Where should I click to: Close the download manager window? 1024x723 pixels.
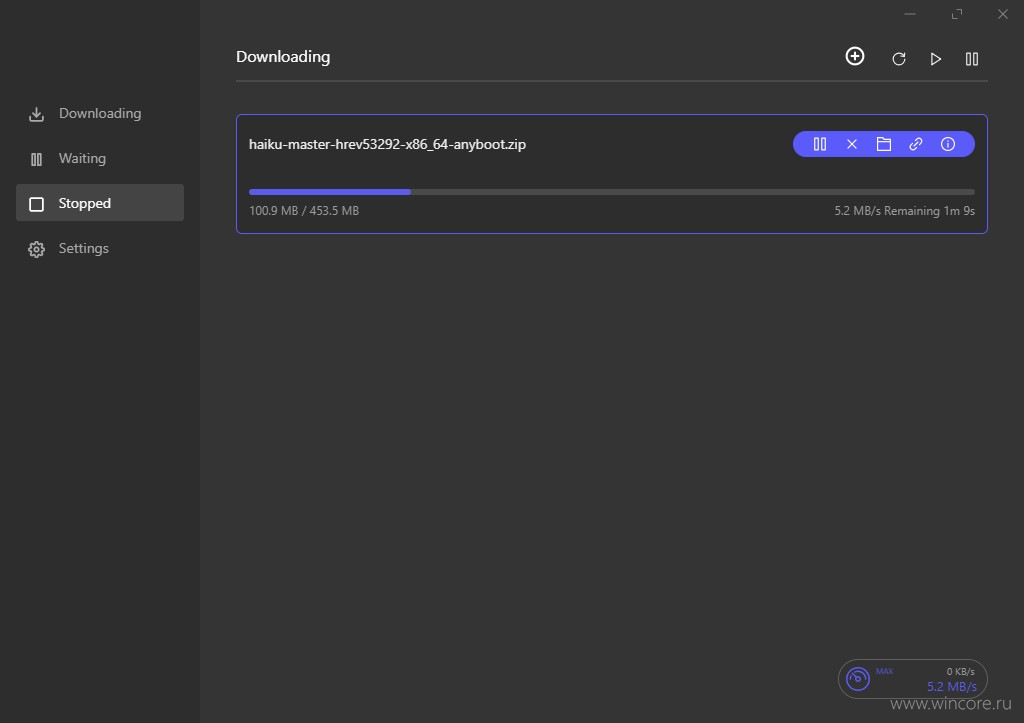(1002, 14)
